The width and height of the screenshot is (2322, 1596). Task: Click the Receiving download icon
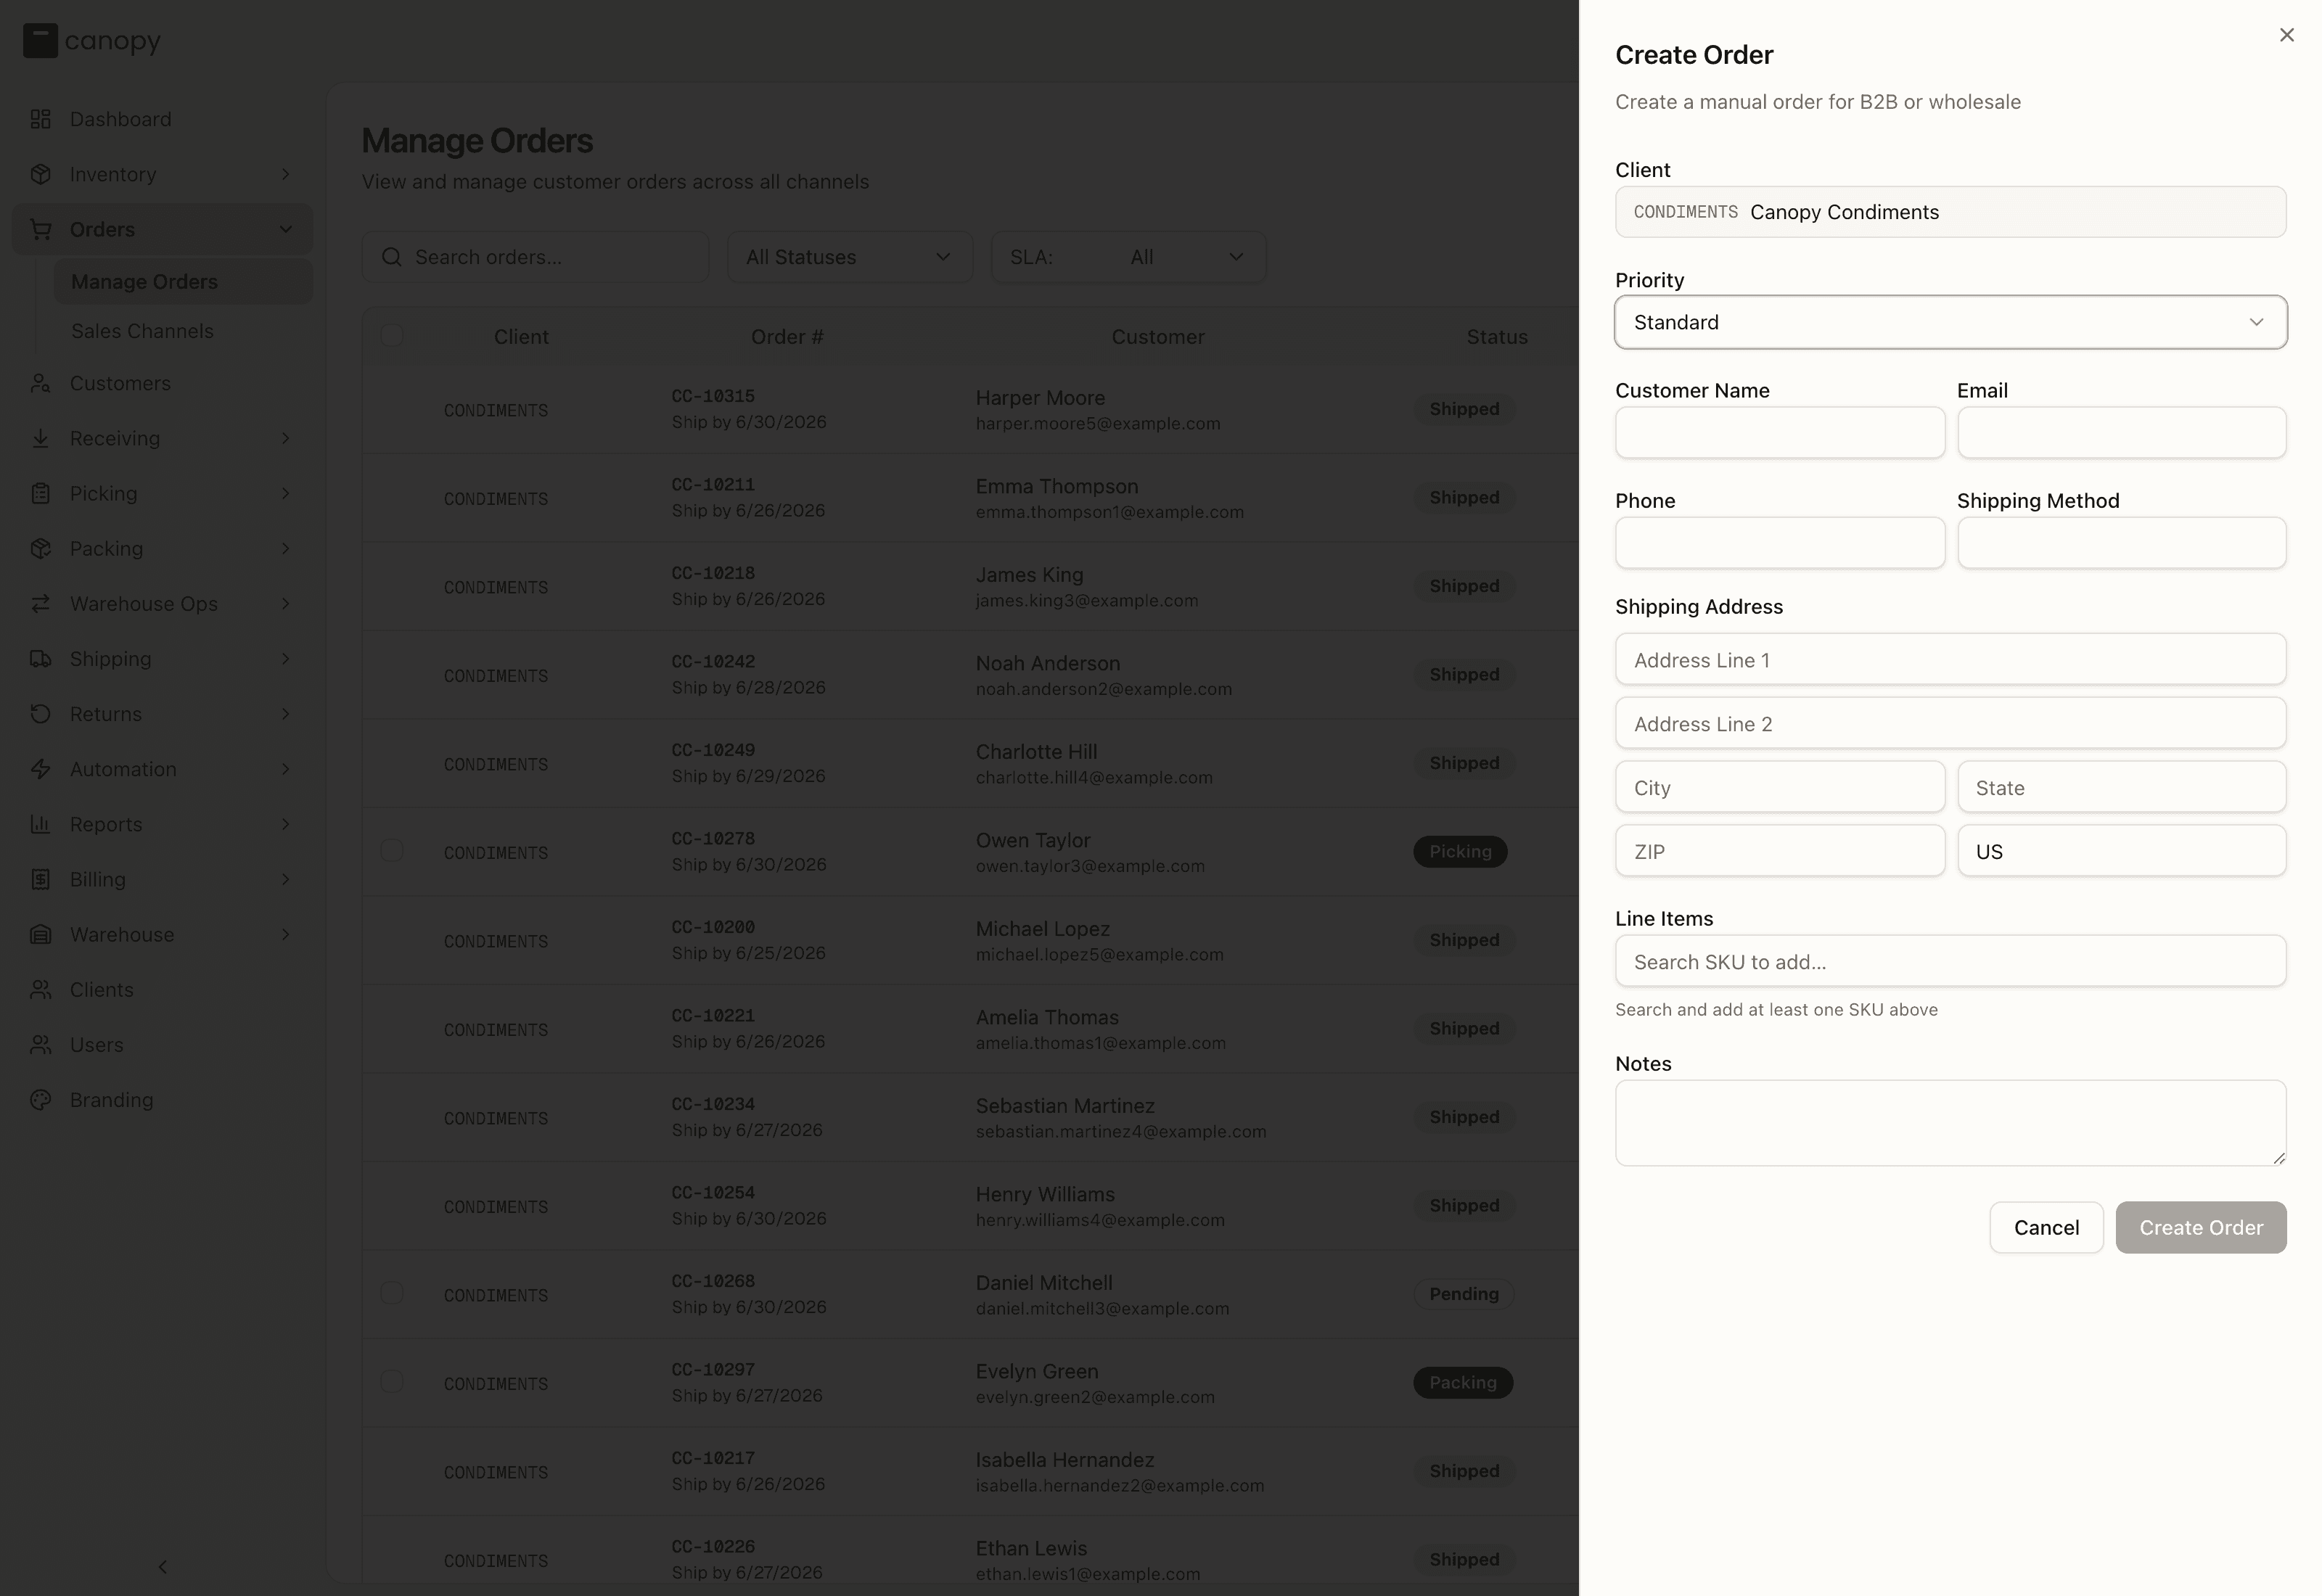[40, 438]
